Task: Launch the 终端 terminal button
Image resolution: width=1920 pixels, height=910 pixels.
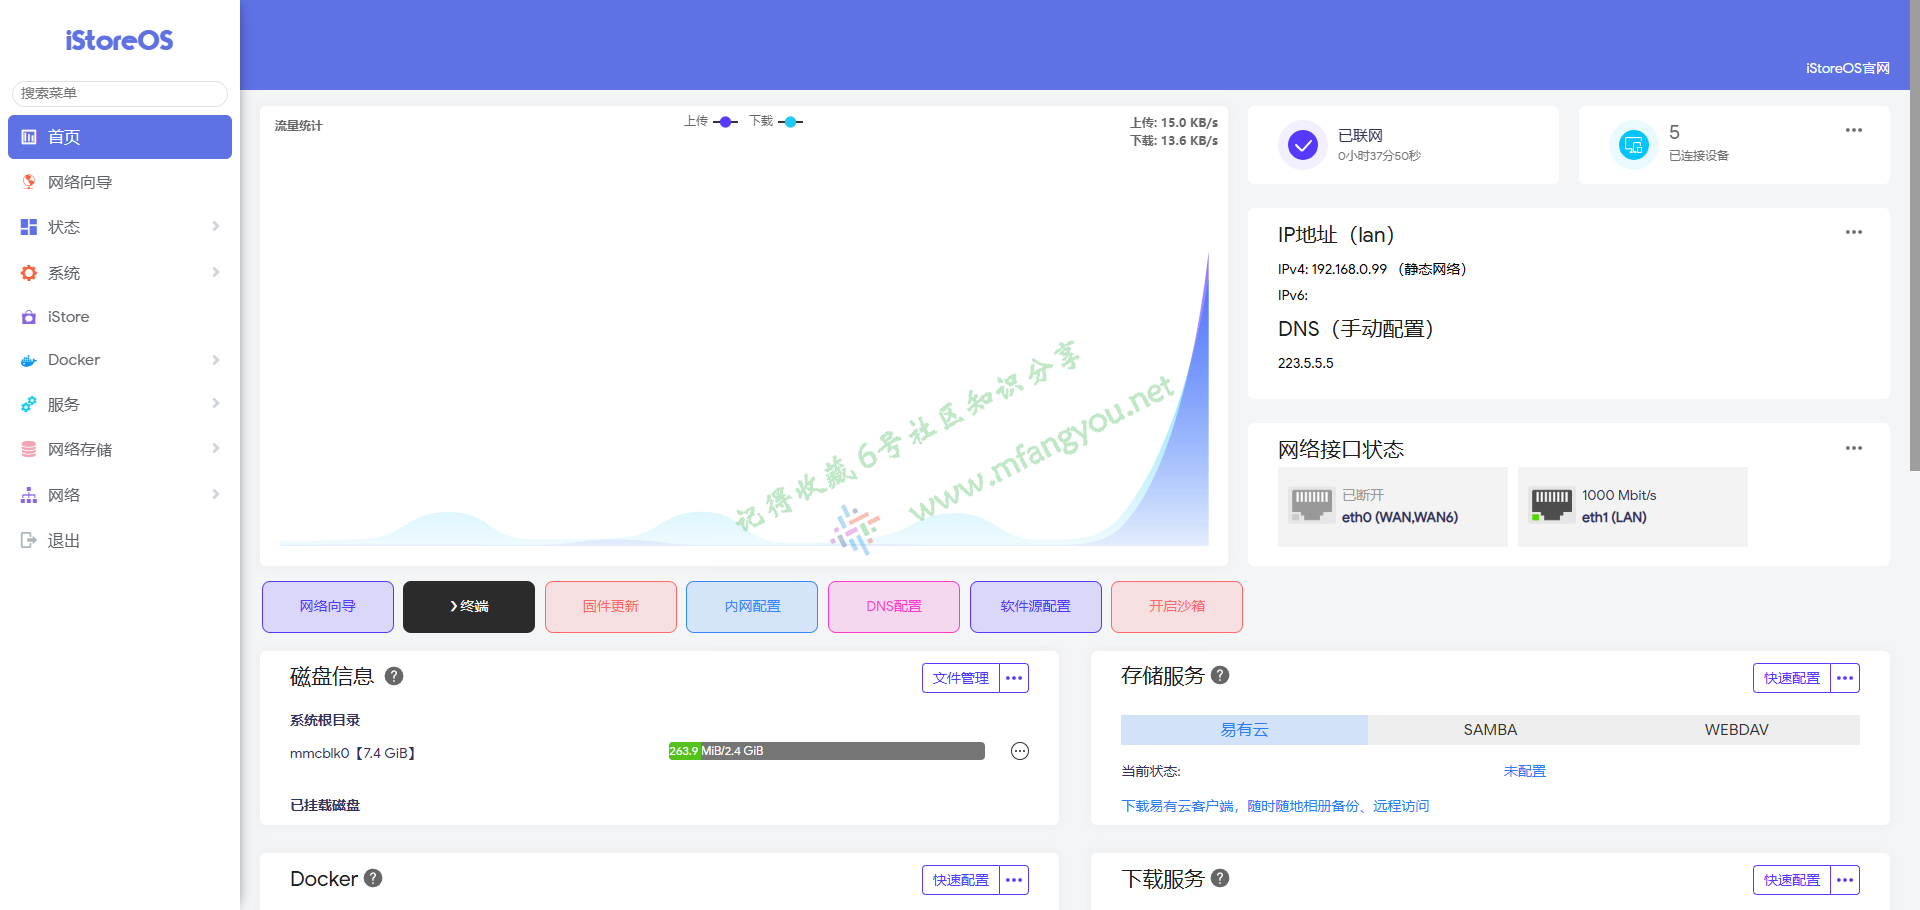Action: (468, 607)
